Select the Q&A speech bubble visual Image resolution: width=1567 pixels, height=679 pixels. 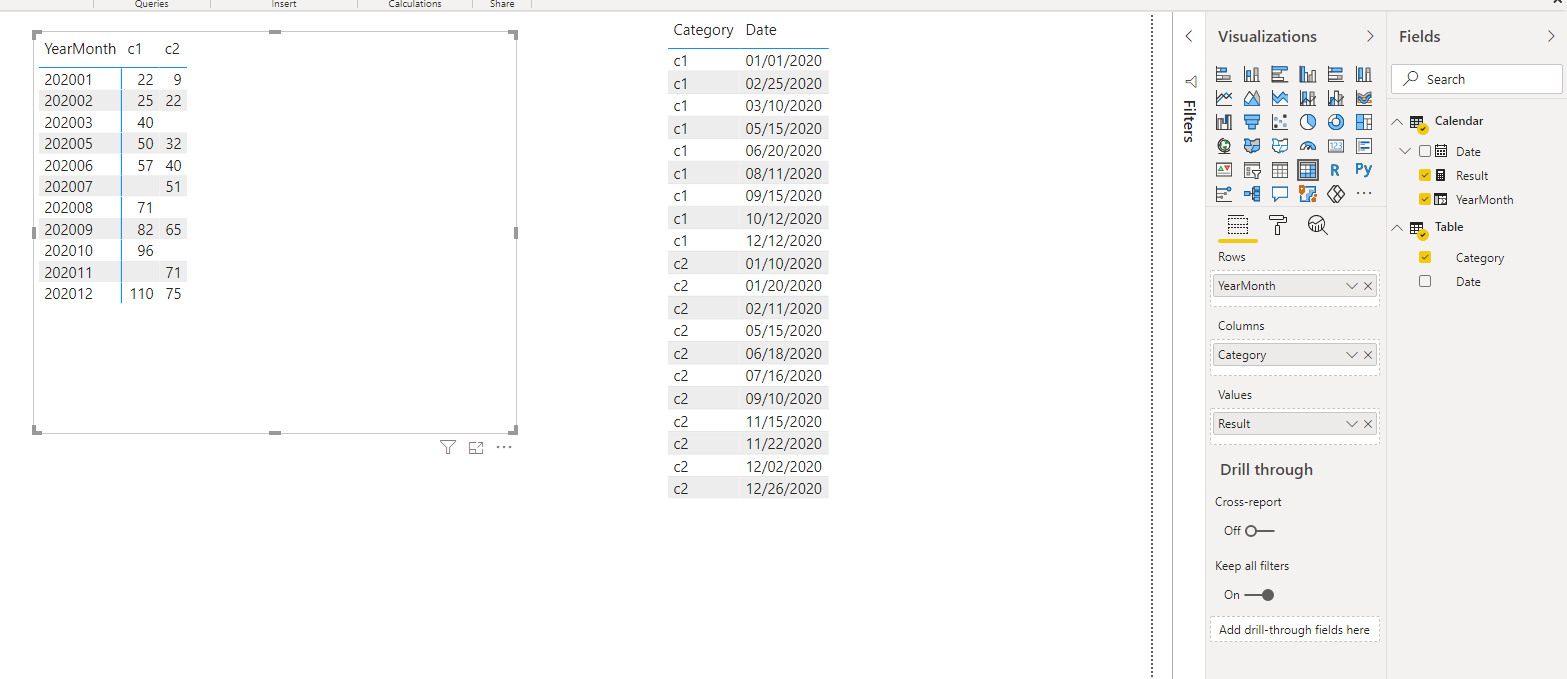(1280, 194)
